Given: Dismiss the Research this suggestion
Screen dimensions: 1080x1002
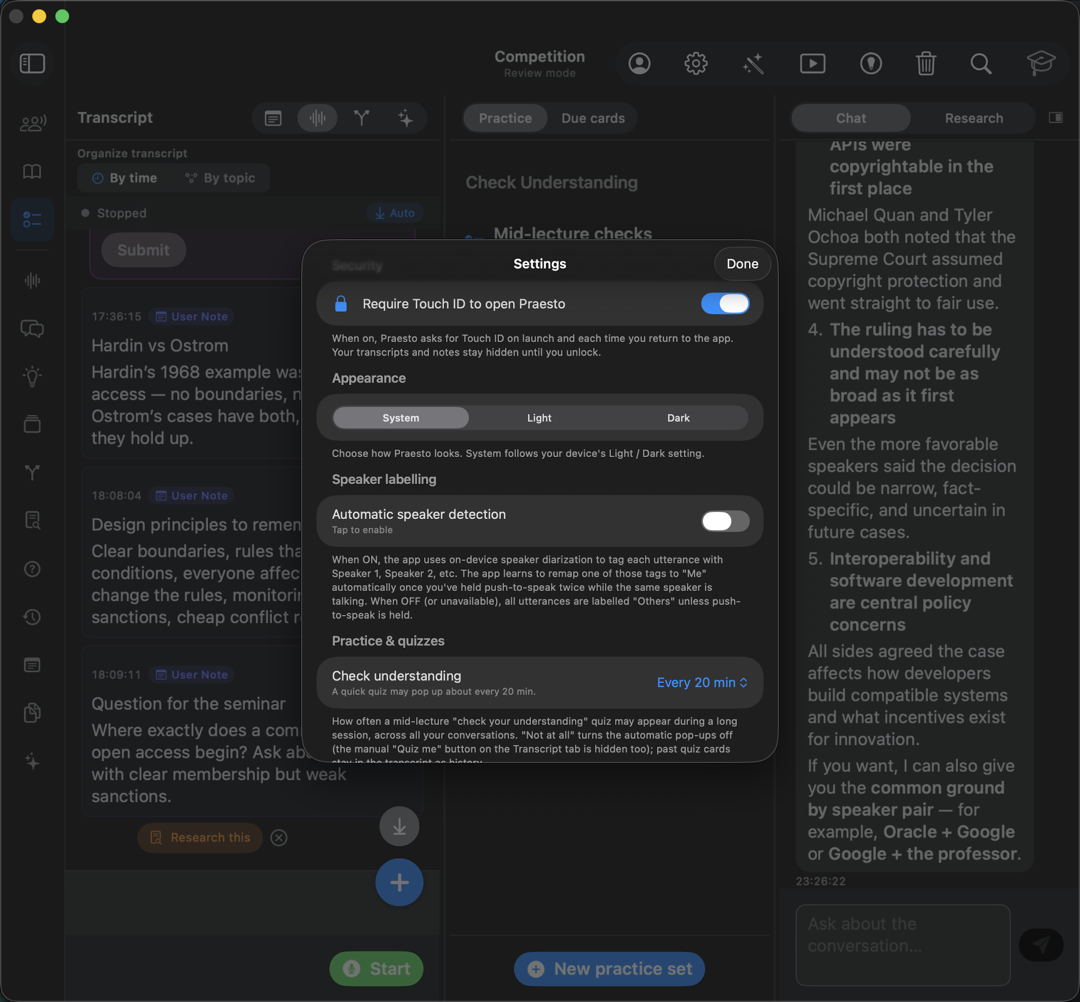Looking at the screenshot, I should [279, 837].
